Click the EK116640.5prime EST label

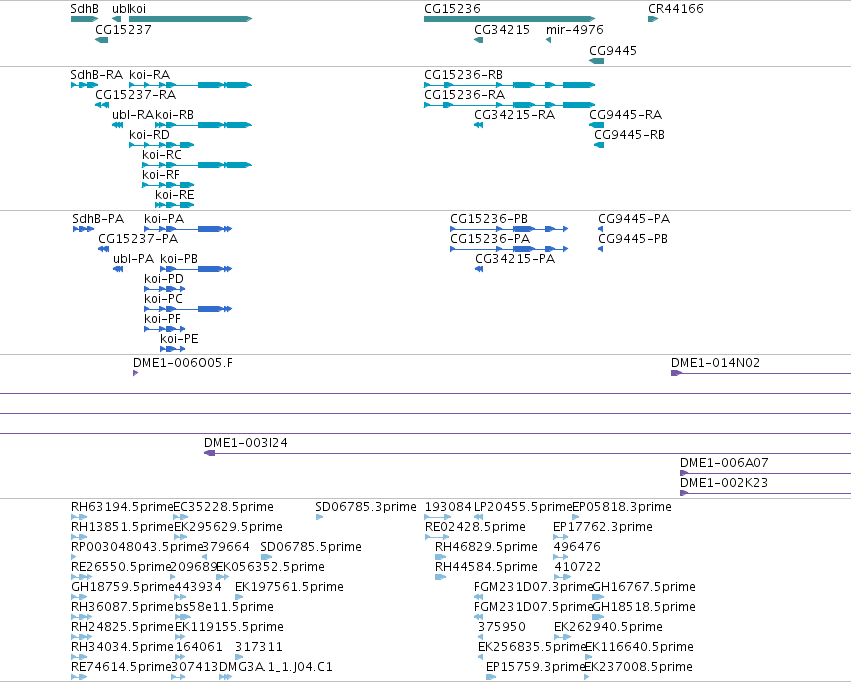[639, 648]
